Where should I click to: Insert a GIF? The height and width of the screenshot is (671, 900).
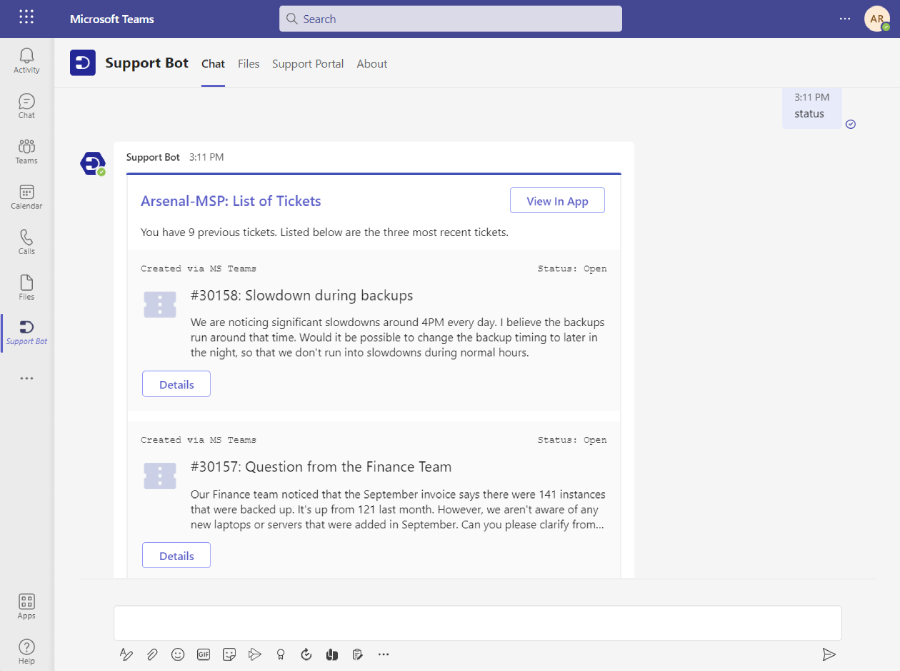pos(203,654)
